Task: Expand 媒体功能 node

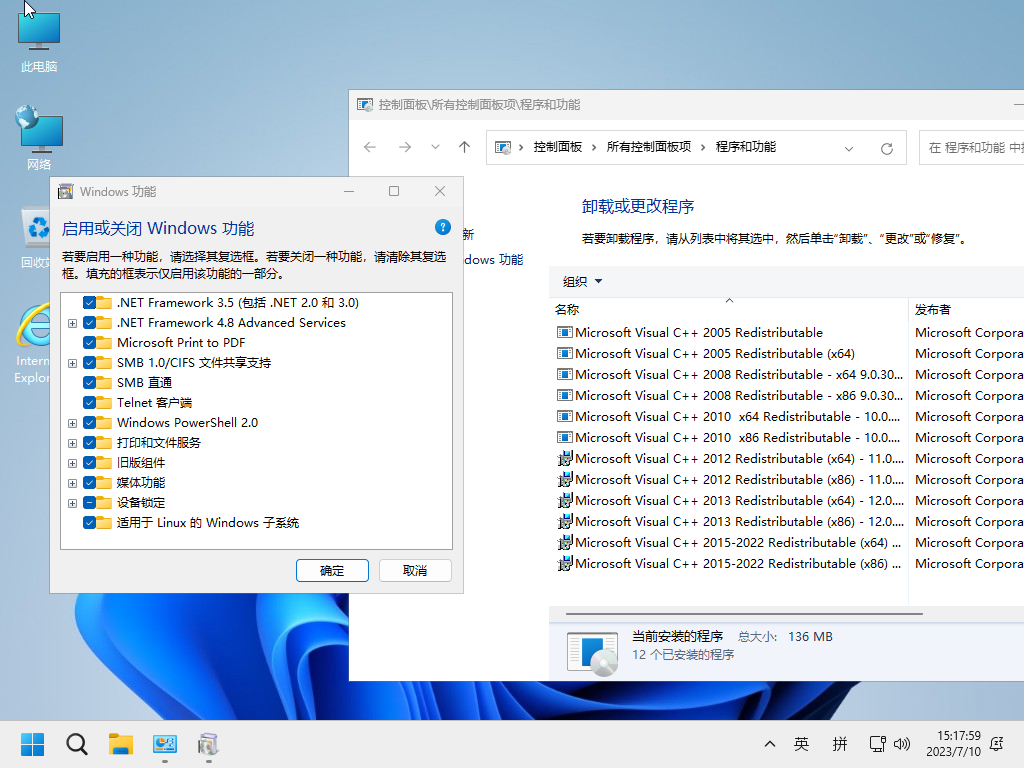Action: tap(72, 483)
